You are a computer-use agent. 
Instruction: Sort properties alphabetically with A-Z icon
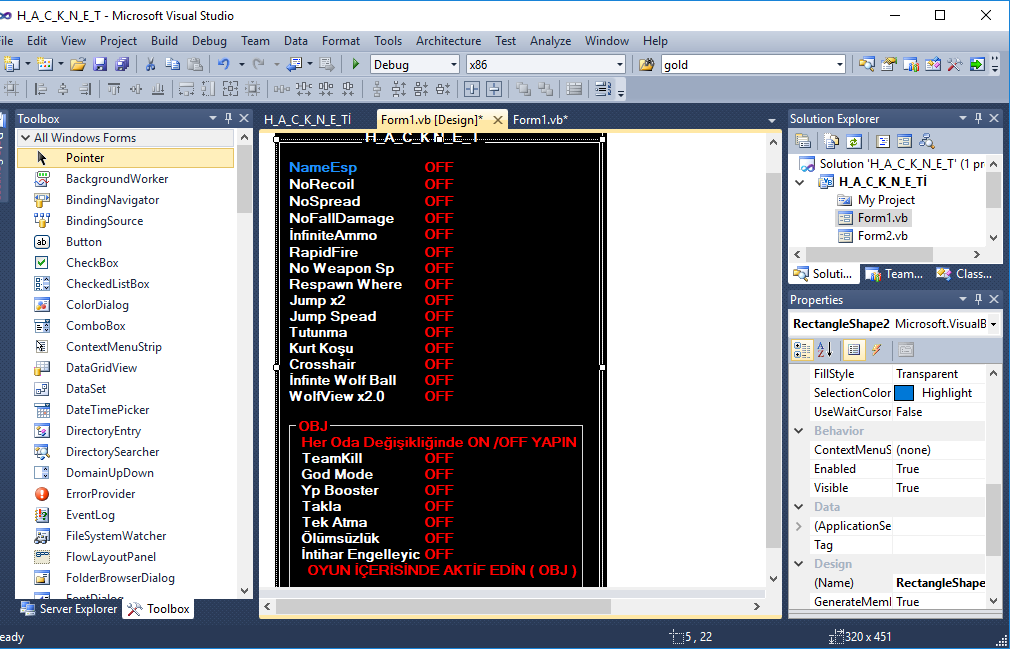[824, 350]
